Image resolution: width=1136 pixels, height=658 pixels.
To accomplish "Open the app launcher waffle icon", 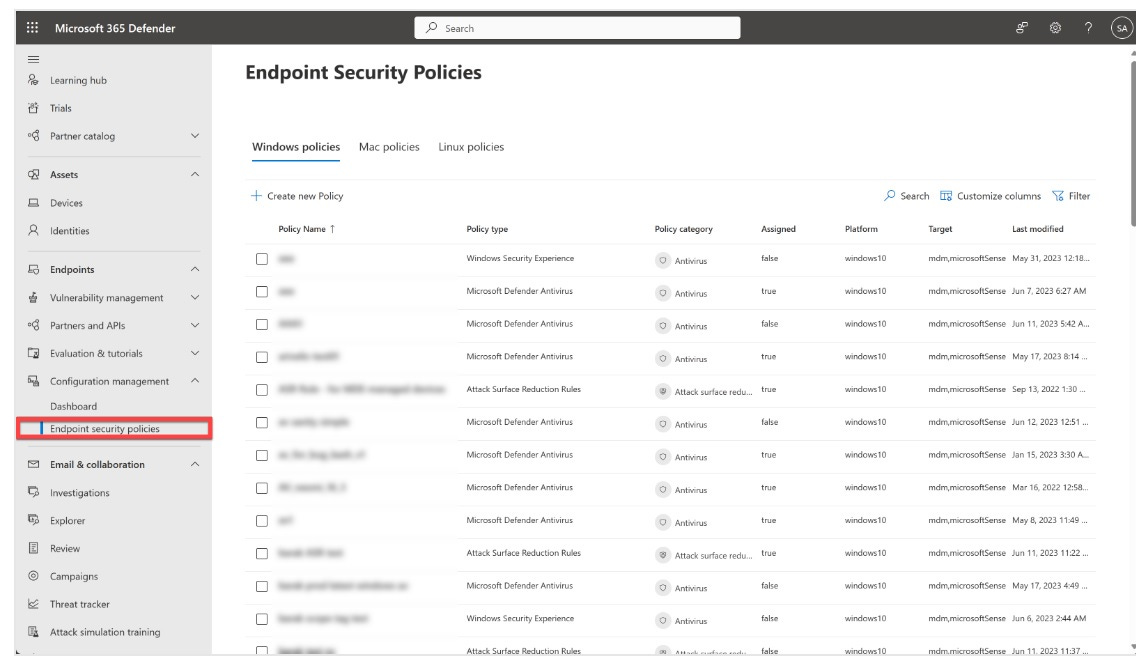I will click(x=32, y=28).
